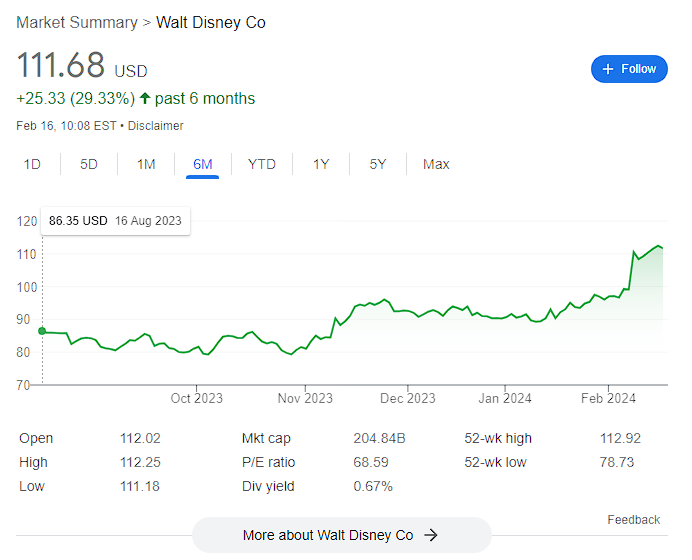Click the Jan 2024 axis label
The height and width of the screenshot is (560, 692).
pos(505,398)
